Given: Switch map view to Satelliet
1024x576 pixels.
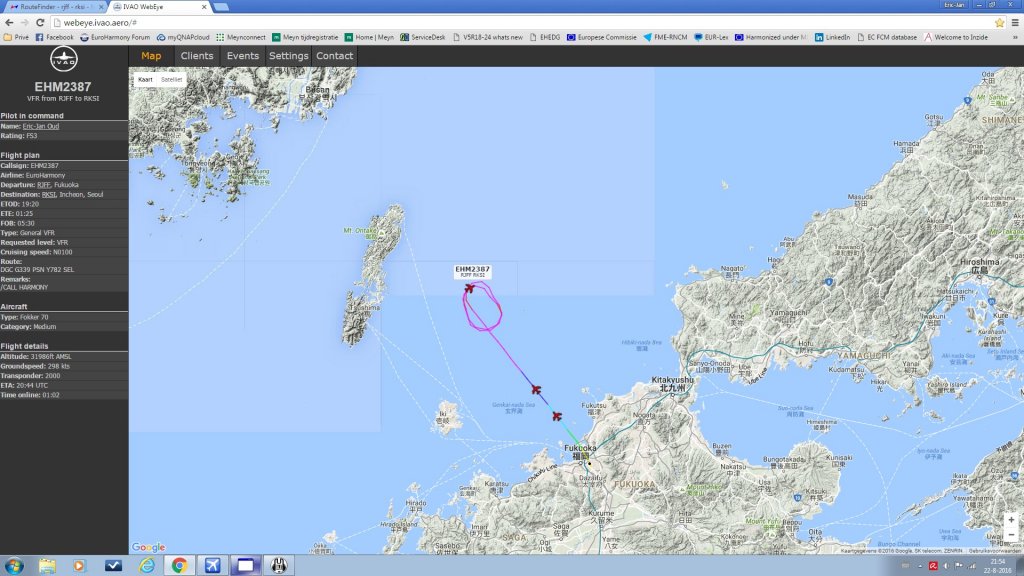Looking at the screenshot, I should click(x=172, y=79).
